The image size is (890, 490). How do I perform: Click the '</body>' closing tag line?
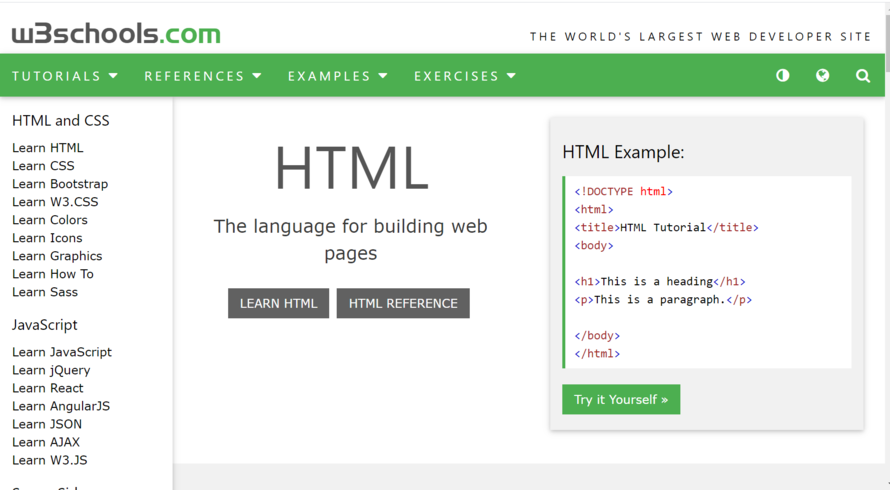click(597, 336)
